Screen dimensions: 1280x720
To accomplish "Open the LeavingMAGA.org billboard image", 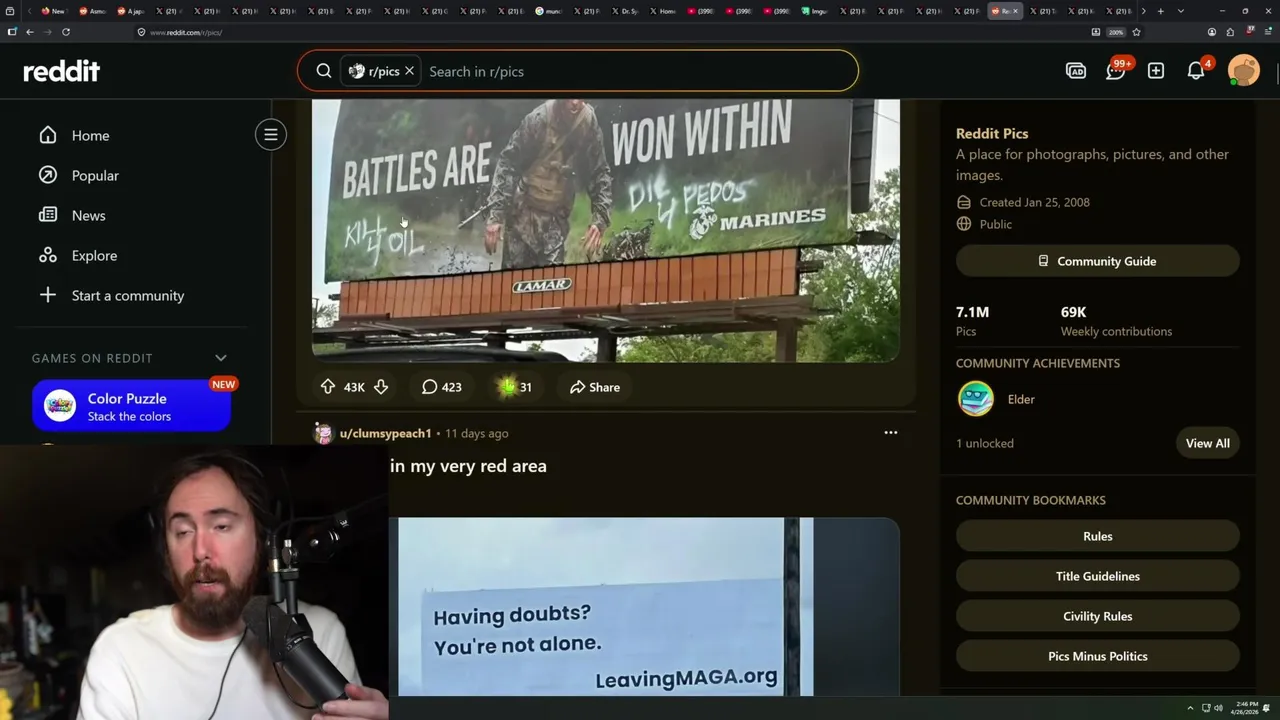I will [x=649, y=606].
